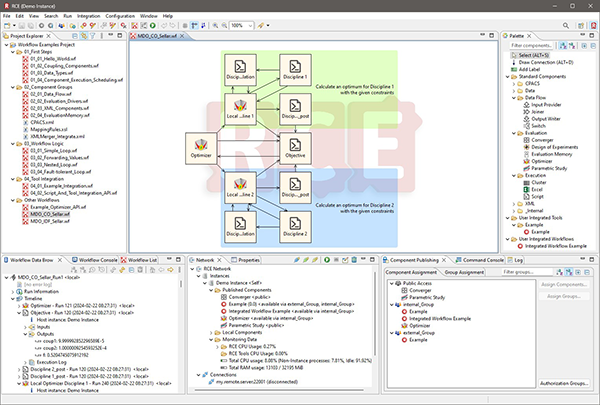Collapse the Evaluation folder in Palette
The height and width of the screenshot is (405, 600).
[514, 133]
